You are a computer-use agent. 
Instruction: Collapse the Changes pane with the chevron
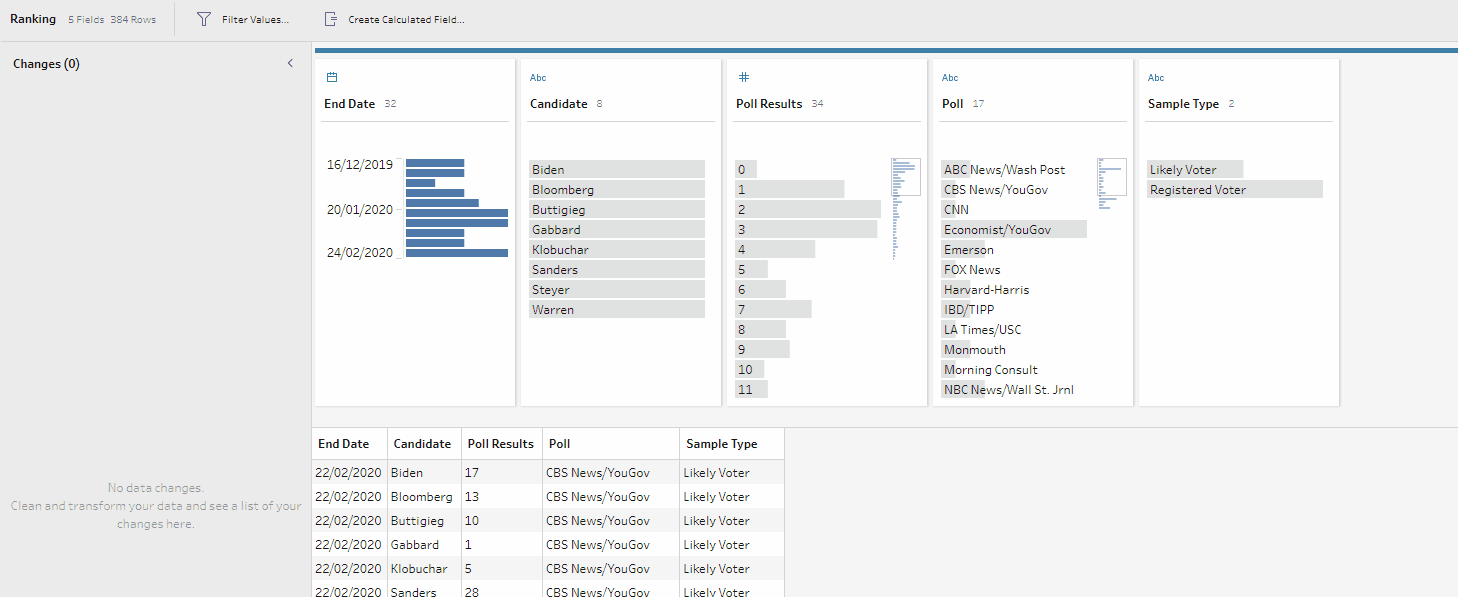pos(291,63)
